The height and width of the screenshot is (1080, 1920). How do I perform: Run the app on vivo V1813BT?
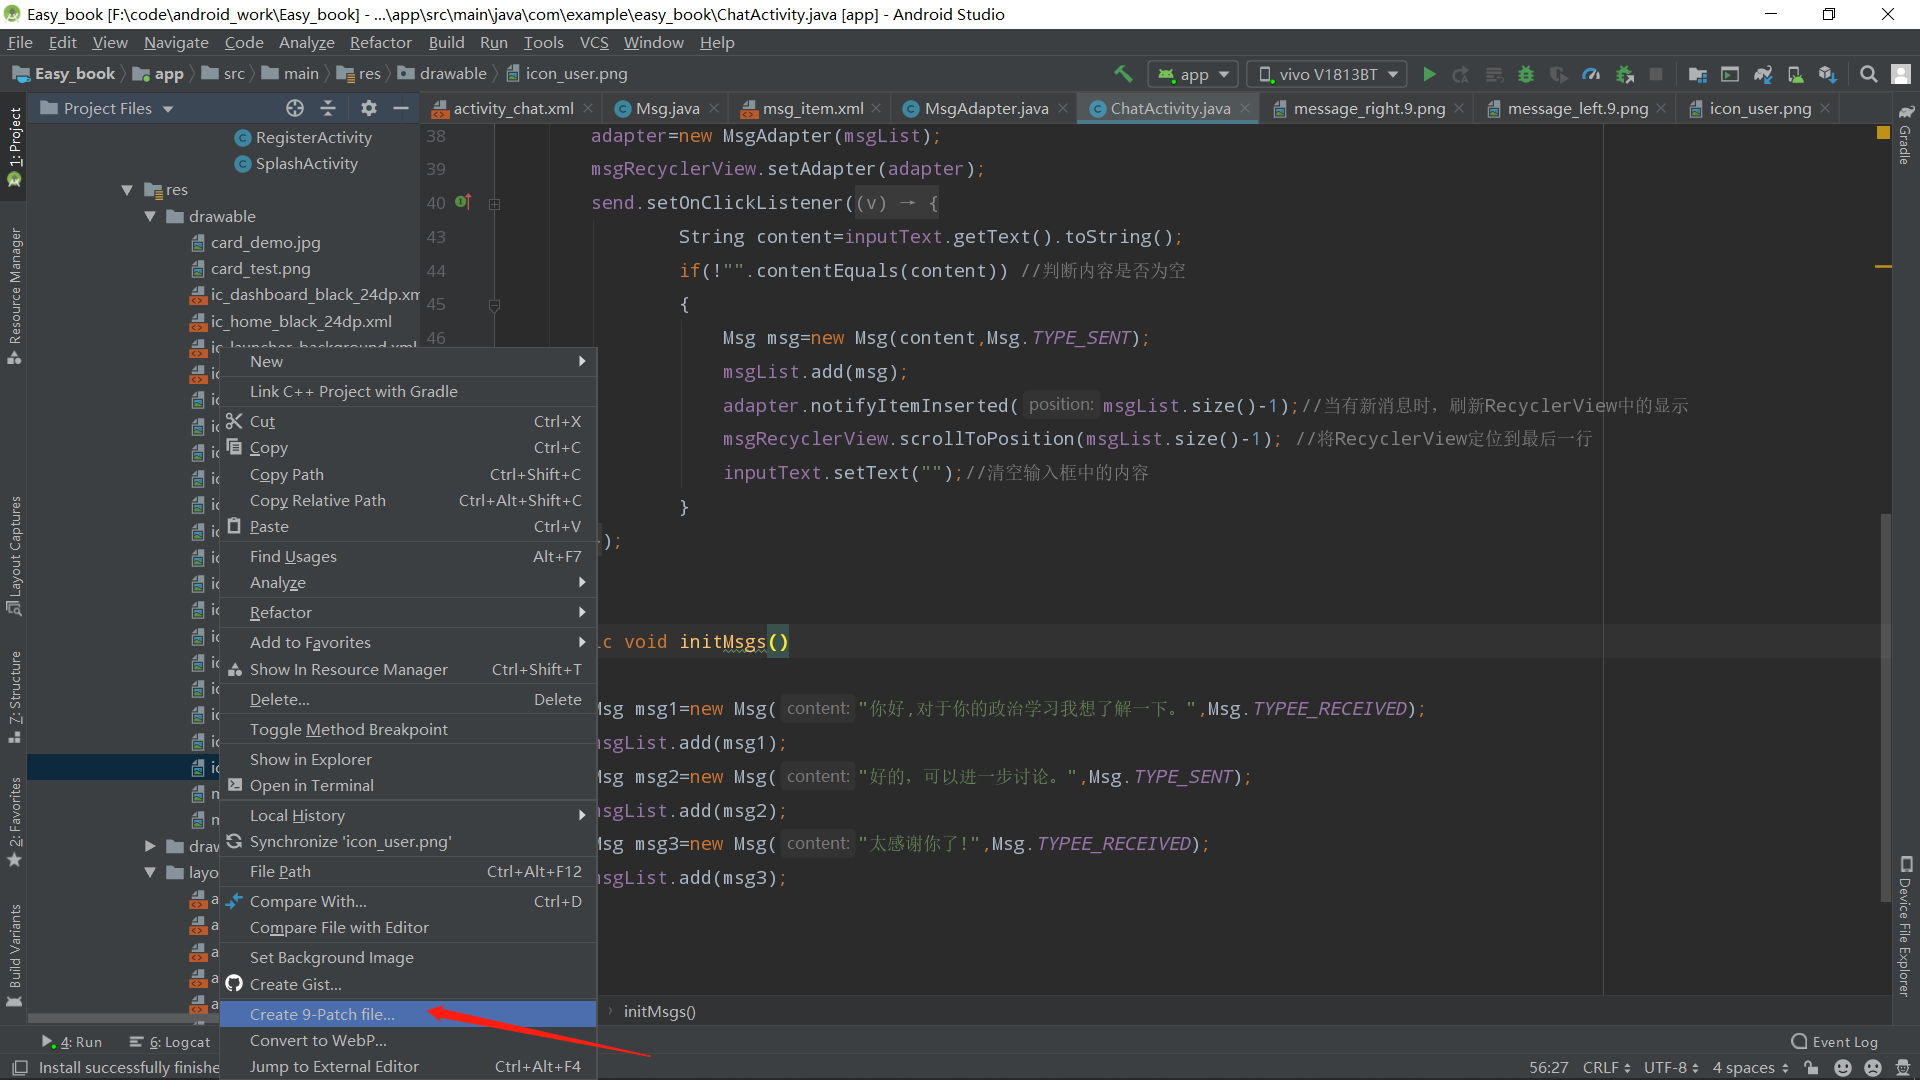(x=1429, y=73)
